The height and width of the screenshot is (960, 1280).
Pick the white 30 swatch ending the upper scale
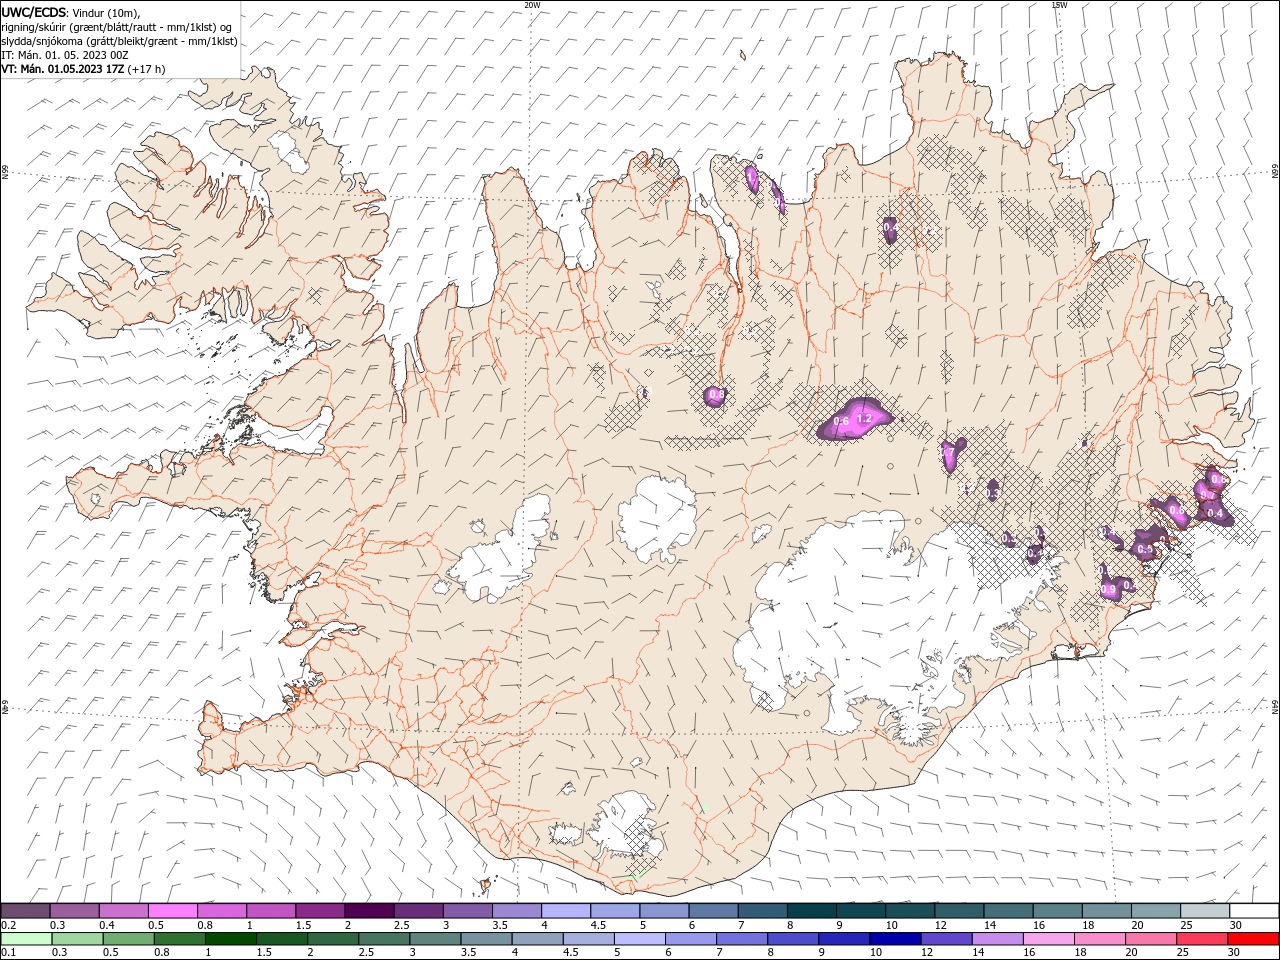pos(1254,911)
